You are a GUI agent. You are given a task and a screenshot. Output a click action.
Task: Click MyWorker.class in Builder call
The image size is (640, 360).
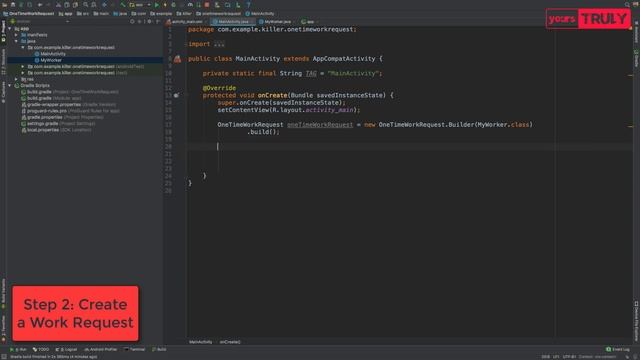click(503, 124)
